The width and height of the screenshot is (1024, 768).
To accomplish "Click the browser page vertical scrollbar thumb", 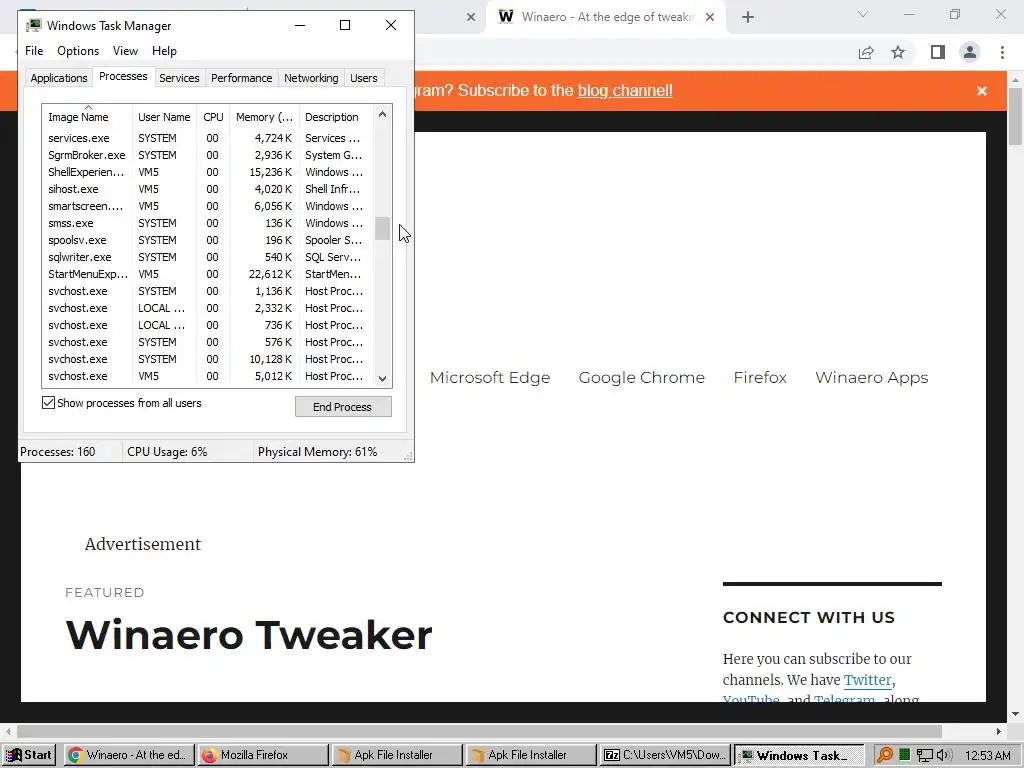I will pyautogui.click(x=1015, y=116).
